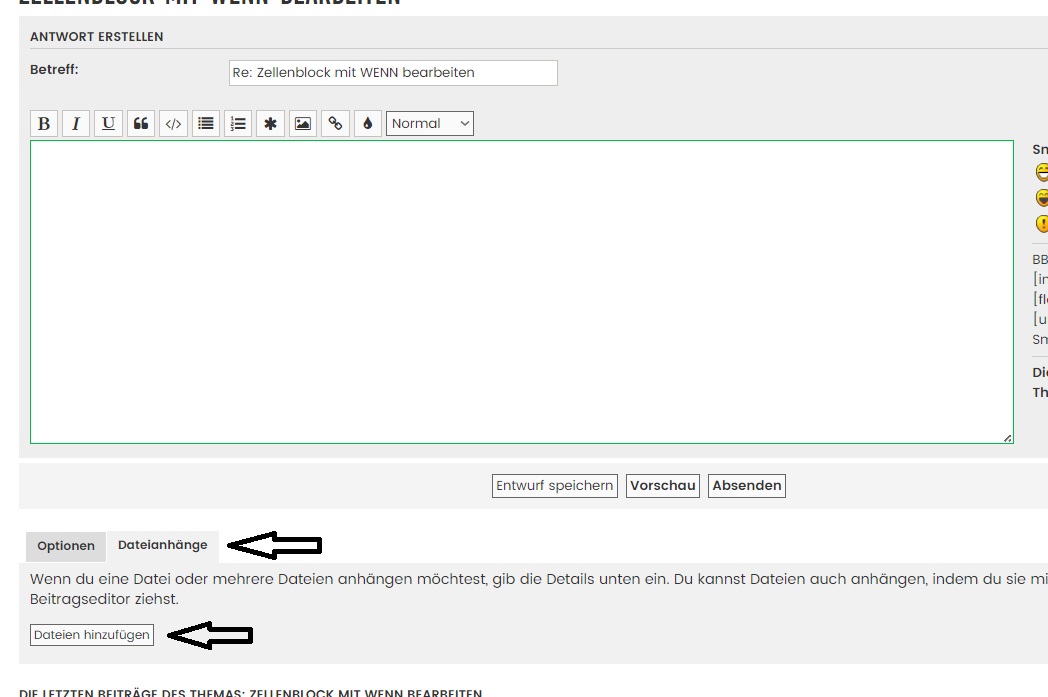Insert a quote block
The height and width of the screenshot is (697, 1048).
coord(141,124)
